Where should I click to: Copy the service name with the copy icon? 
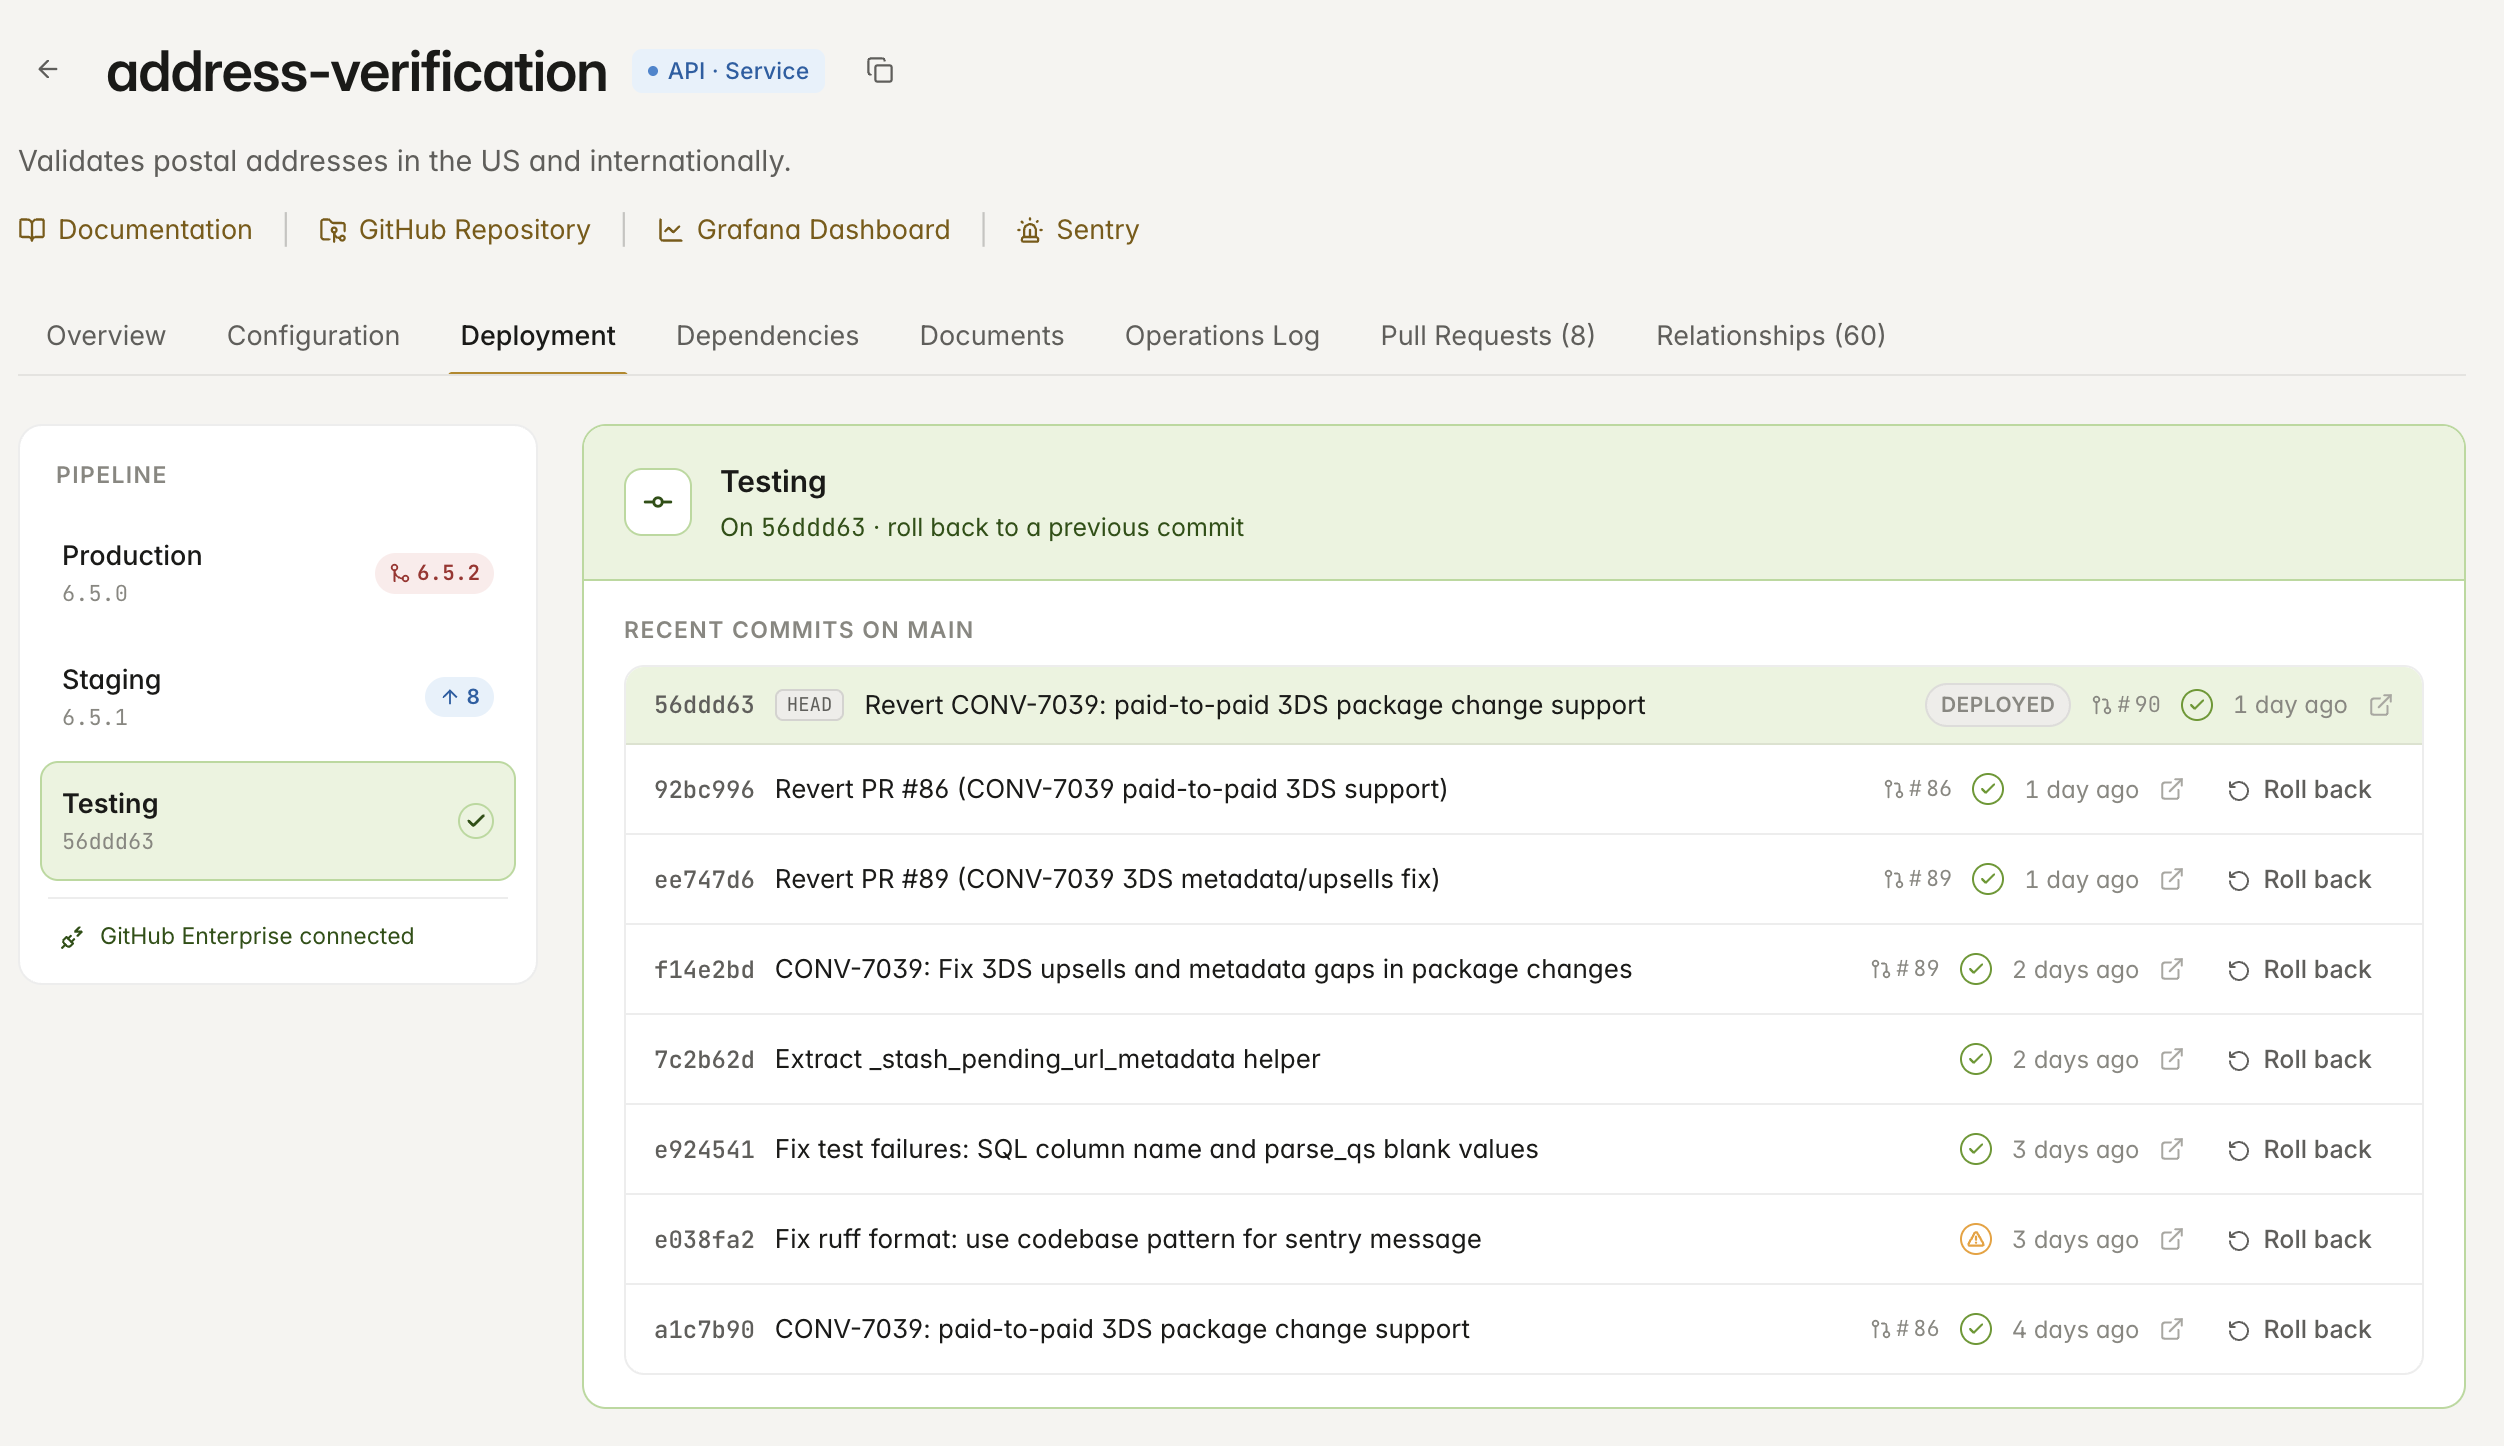[879, 70]
